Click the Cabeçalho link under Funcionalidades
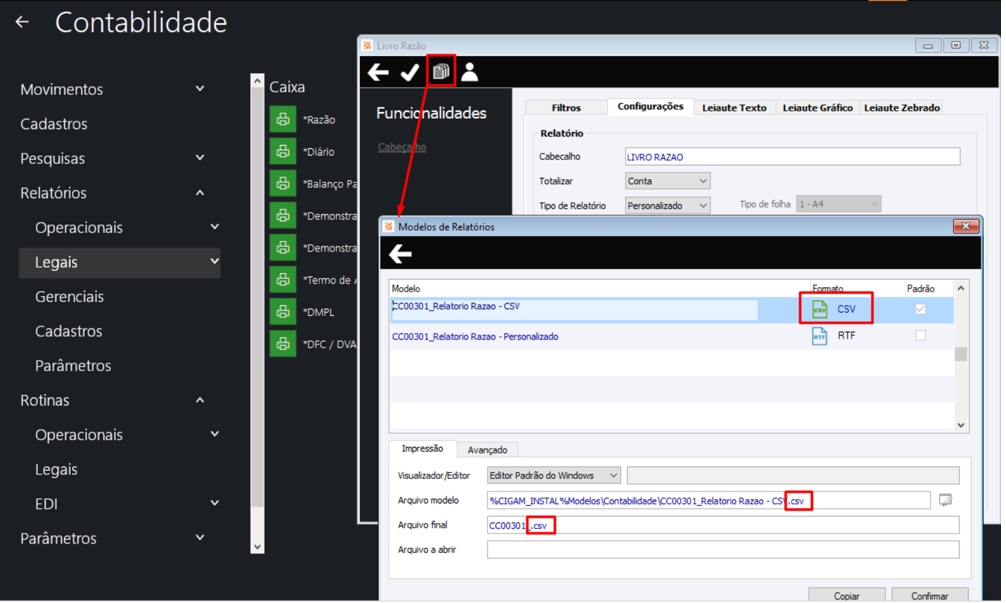This screenshot has width=1006, height=603. coord(402,147)
